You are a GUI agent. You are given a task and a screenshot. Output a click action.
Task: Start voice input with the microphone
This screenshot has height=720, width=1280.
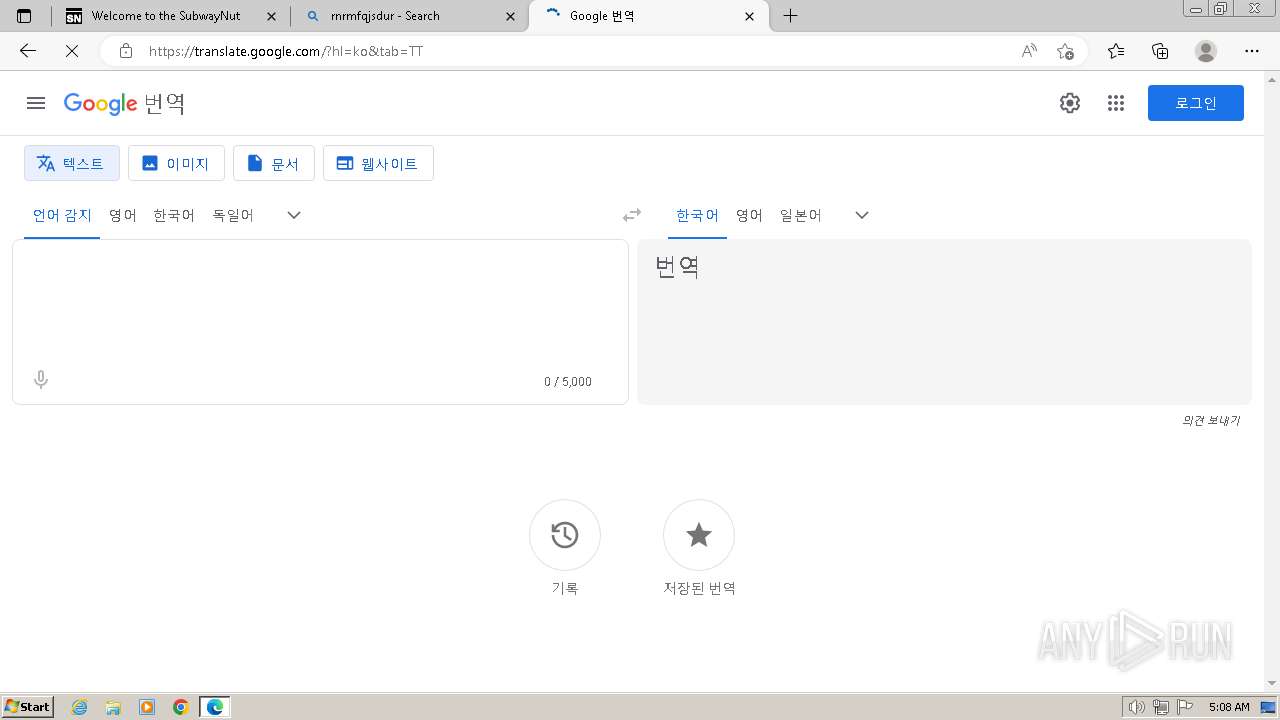(x=41, y=380)
